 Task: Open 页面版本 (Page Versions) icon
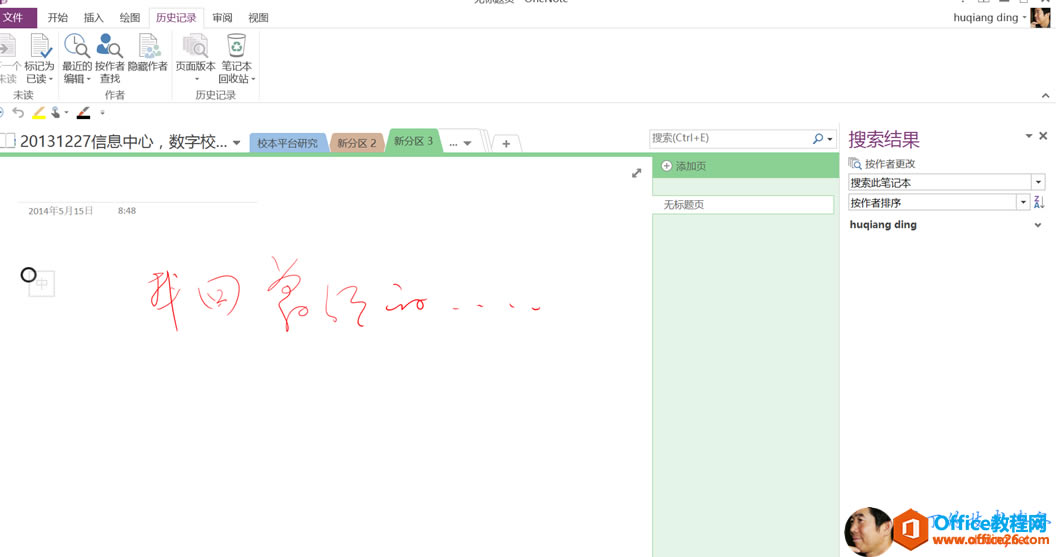click(x=195, y=46)
